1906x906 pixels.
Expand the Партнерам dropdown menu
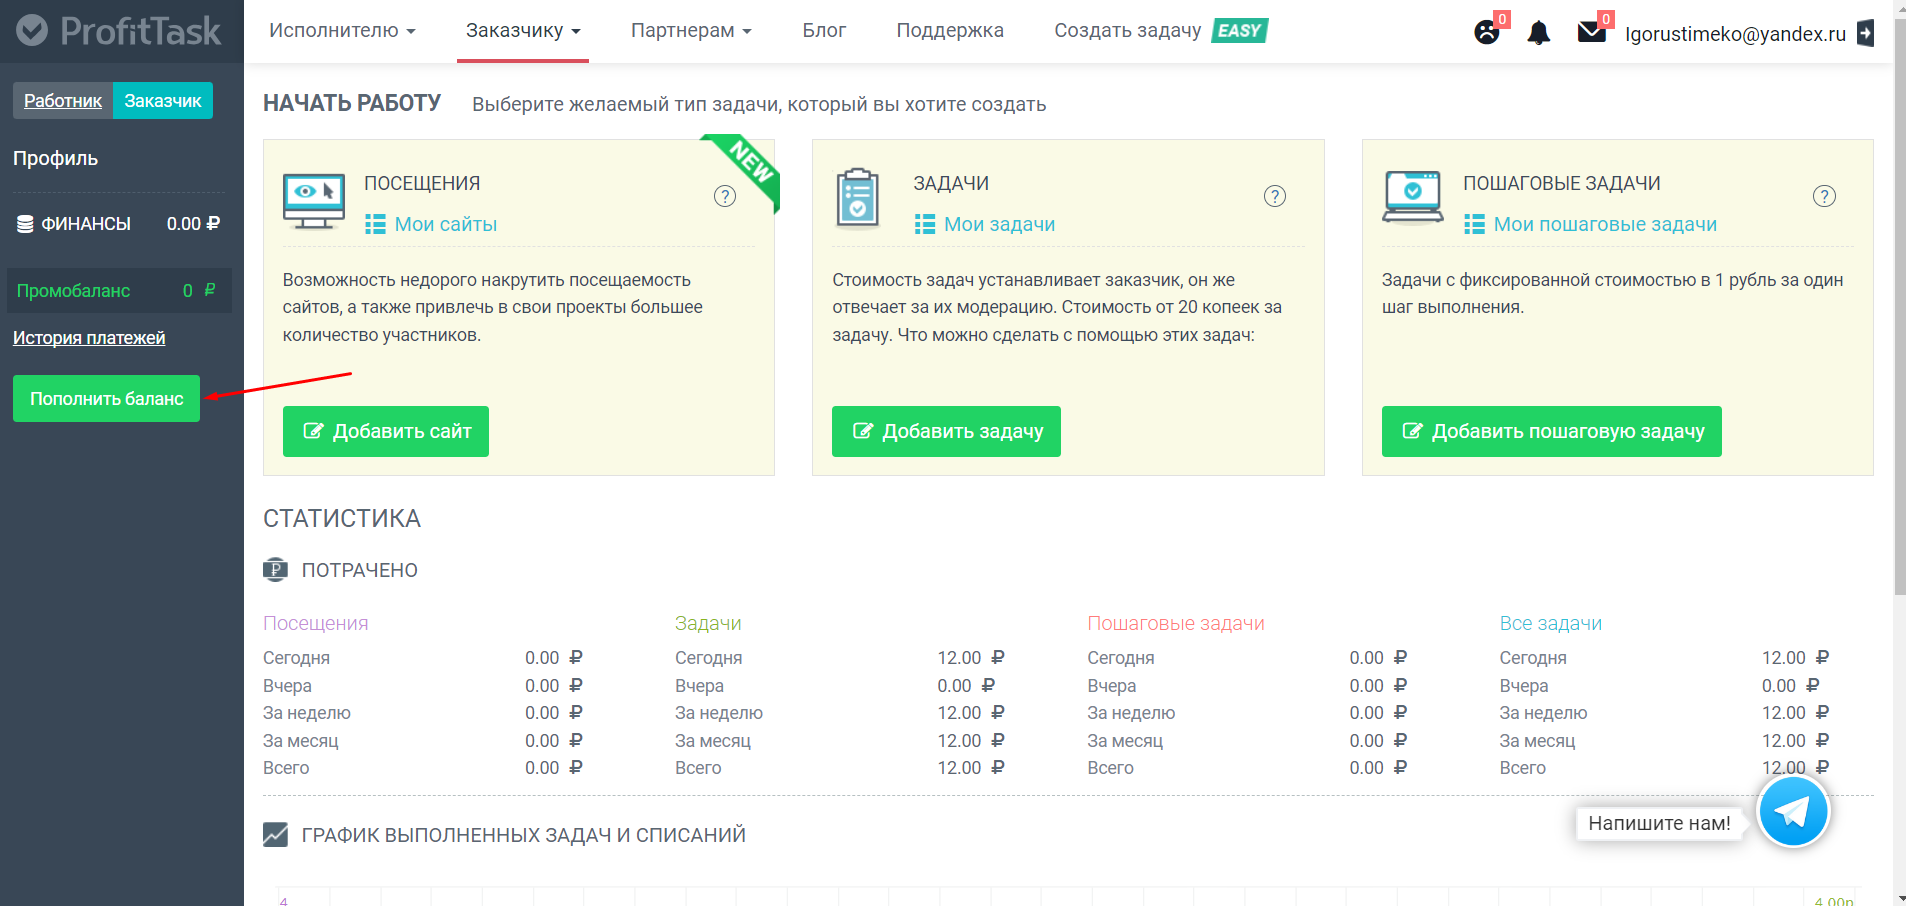(x=691, y=31)
